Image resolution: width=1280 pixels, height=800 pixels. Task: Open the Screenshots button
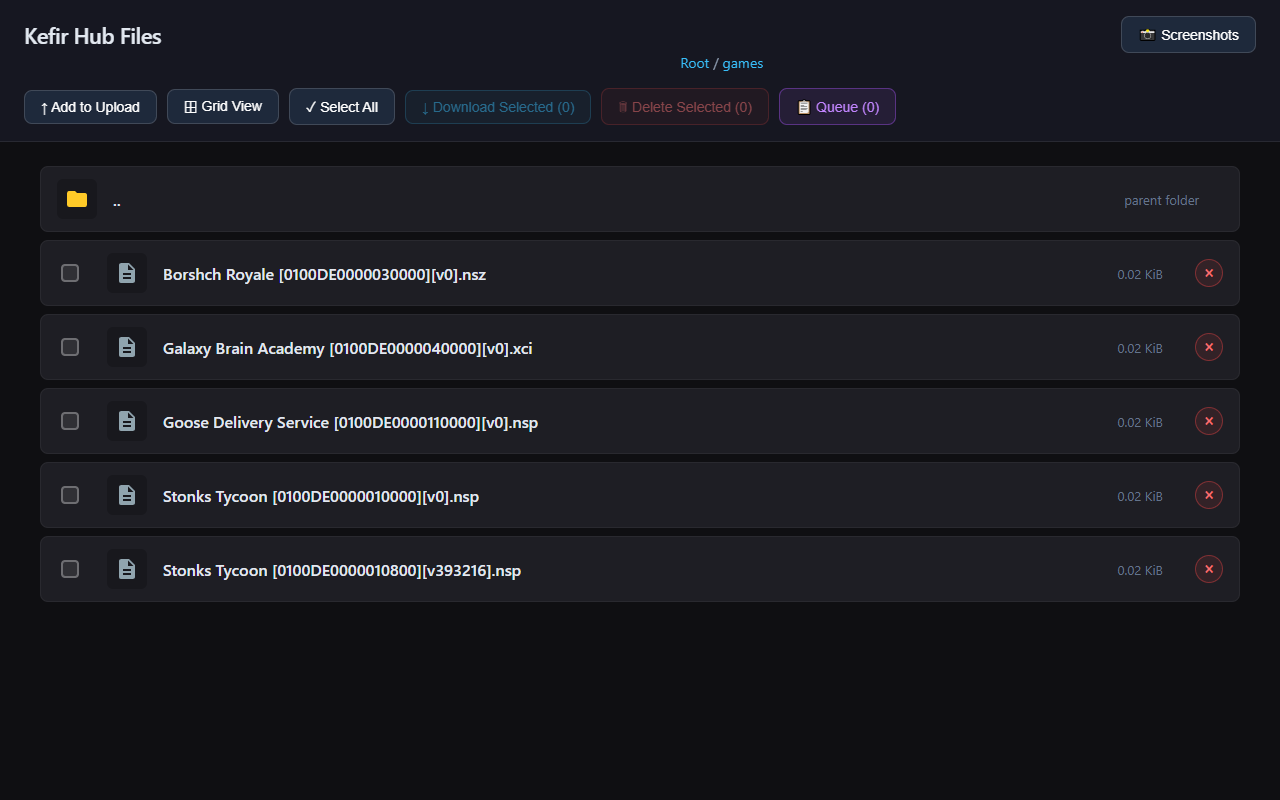coord(1188,34)
